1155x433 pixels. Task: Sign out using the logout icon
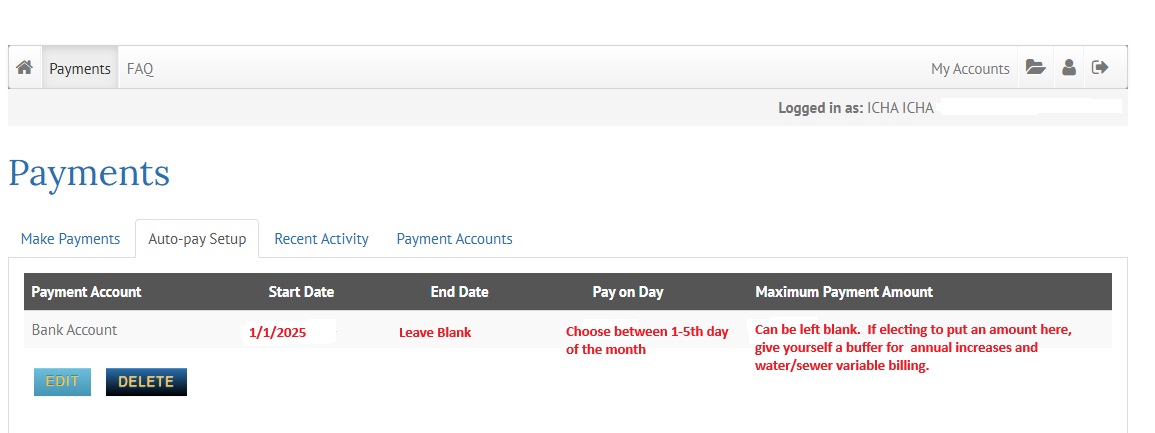click(1100, 68)
